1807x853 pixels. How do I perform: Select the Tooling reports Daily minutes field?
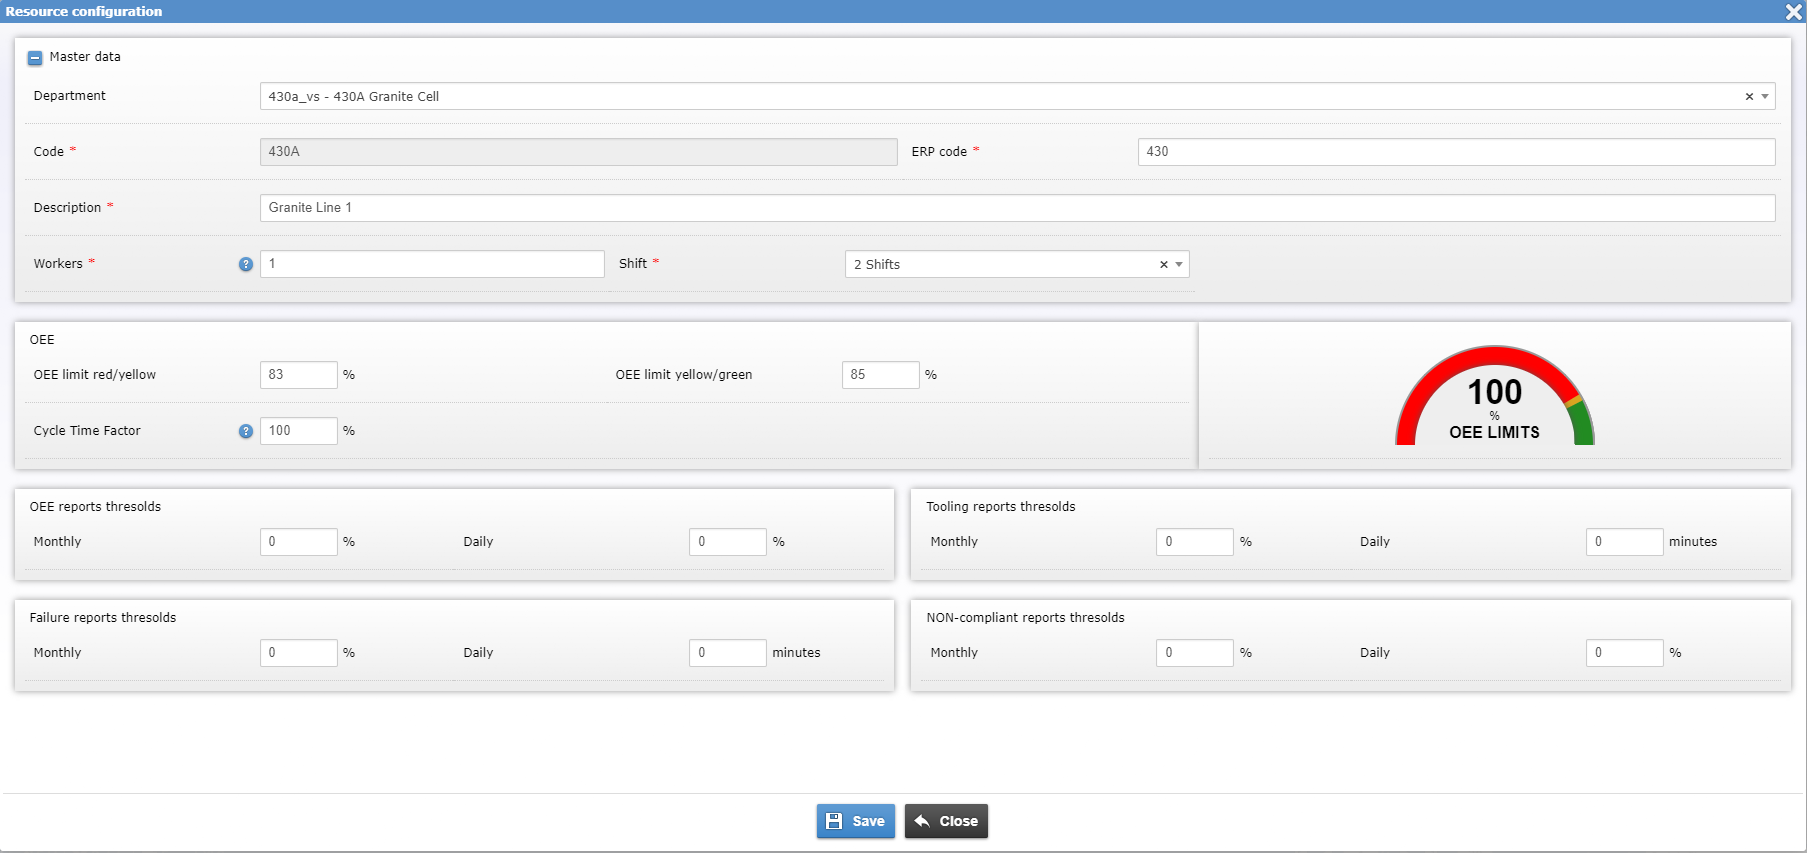[x=1623, y=542]
